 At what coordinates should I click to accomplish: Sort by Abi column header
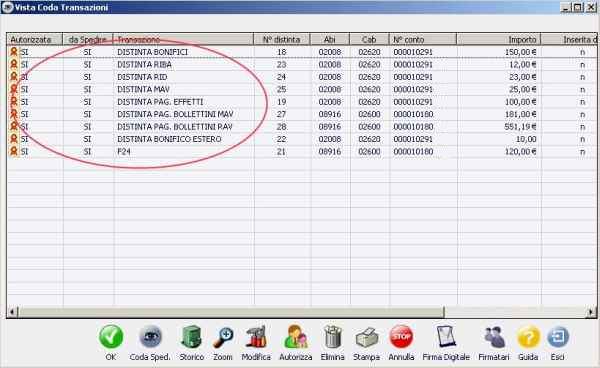329,39
